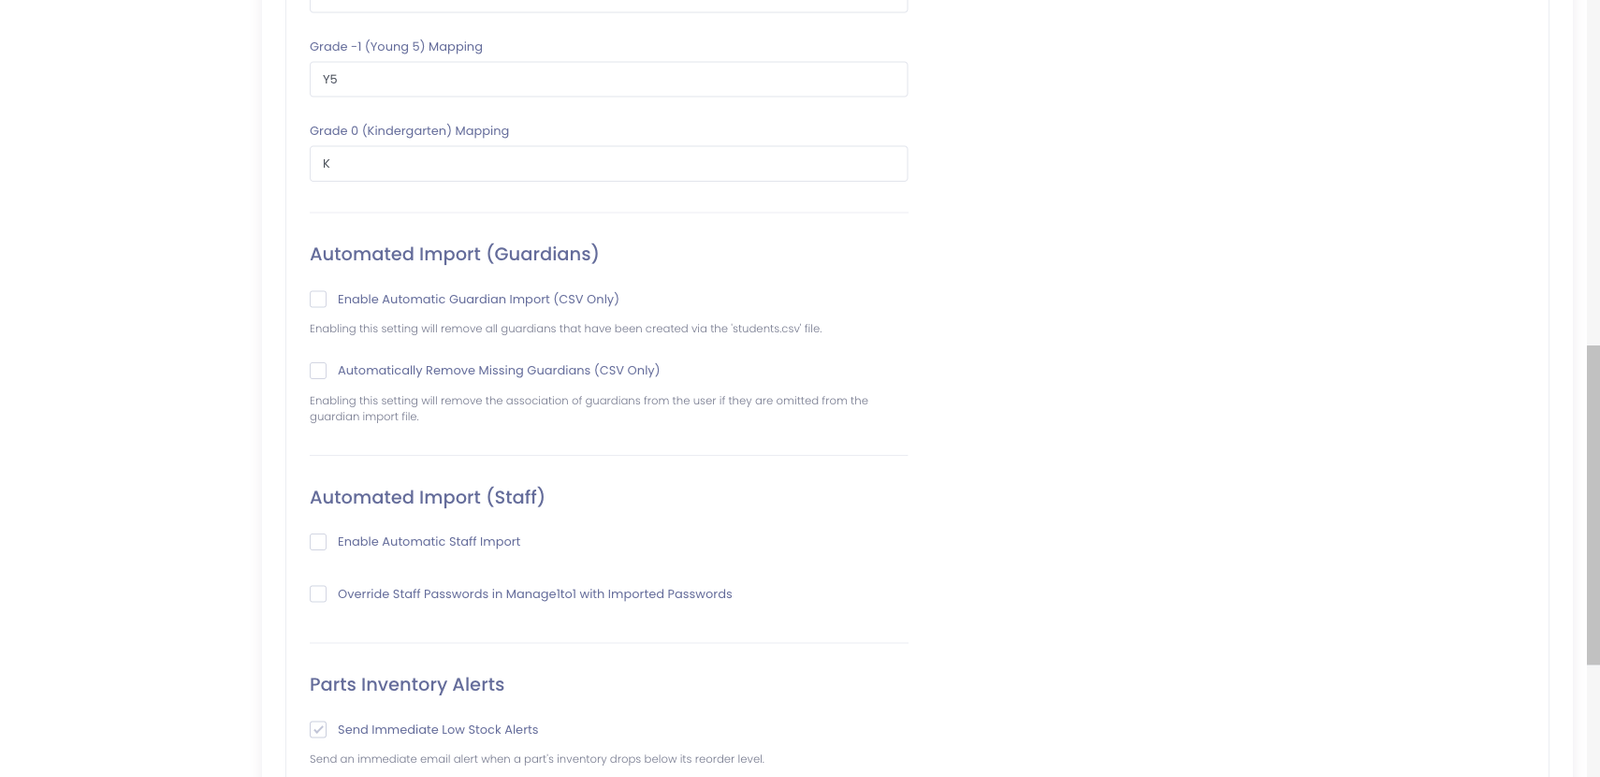Click the Grade 0 (Kindergarten) Mapping label
This screenshot has height=777, width=1600.
click(409, 130)
